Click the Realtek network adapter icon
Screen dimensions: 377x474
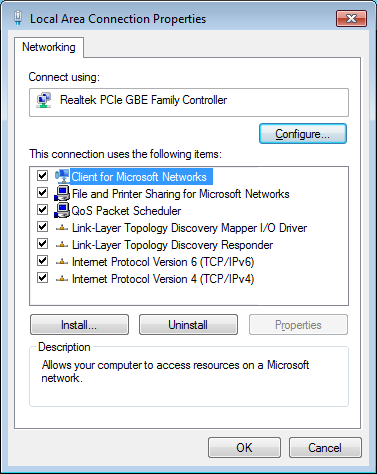coord(44,100)
